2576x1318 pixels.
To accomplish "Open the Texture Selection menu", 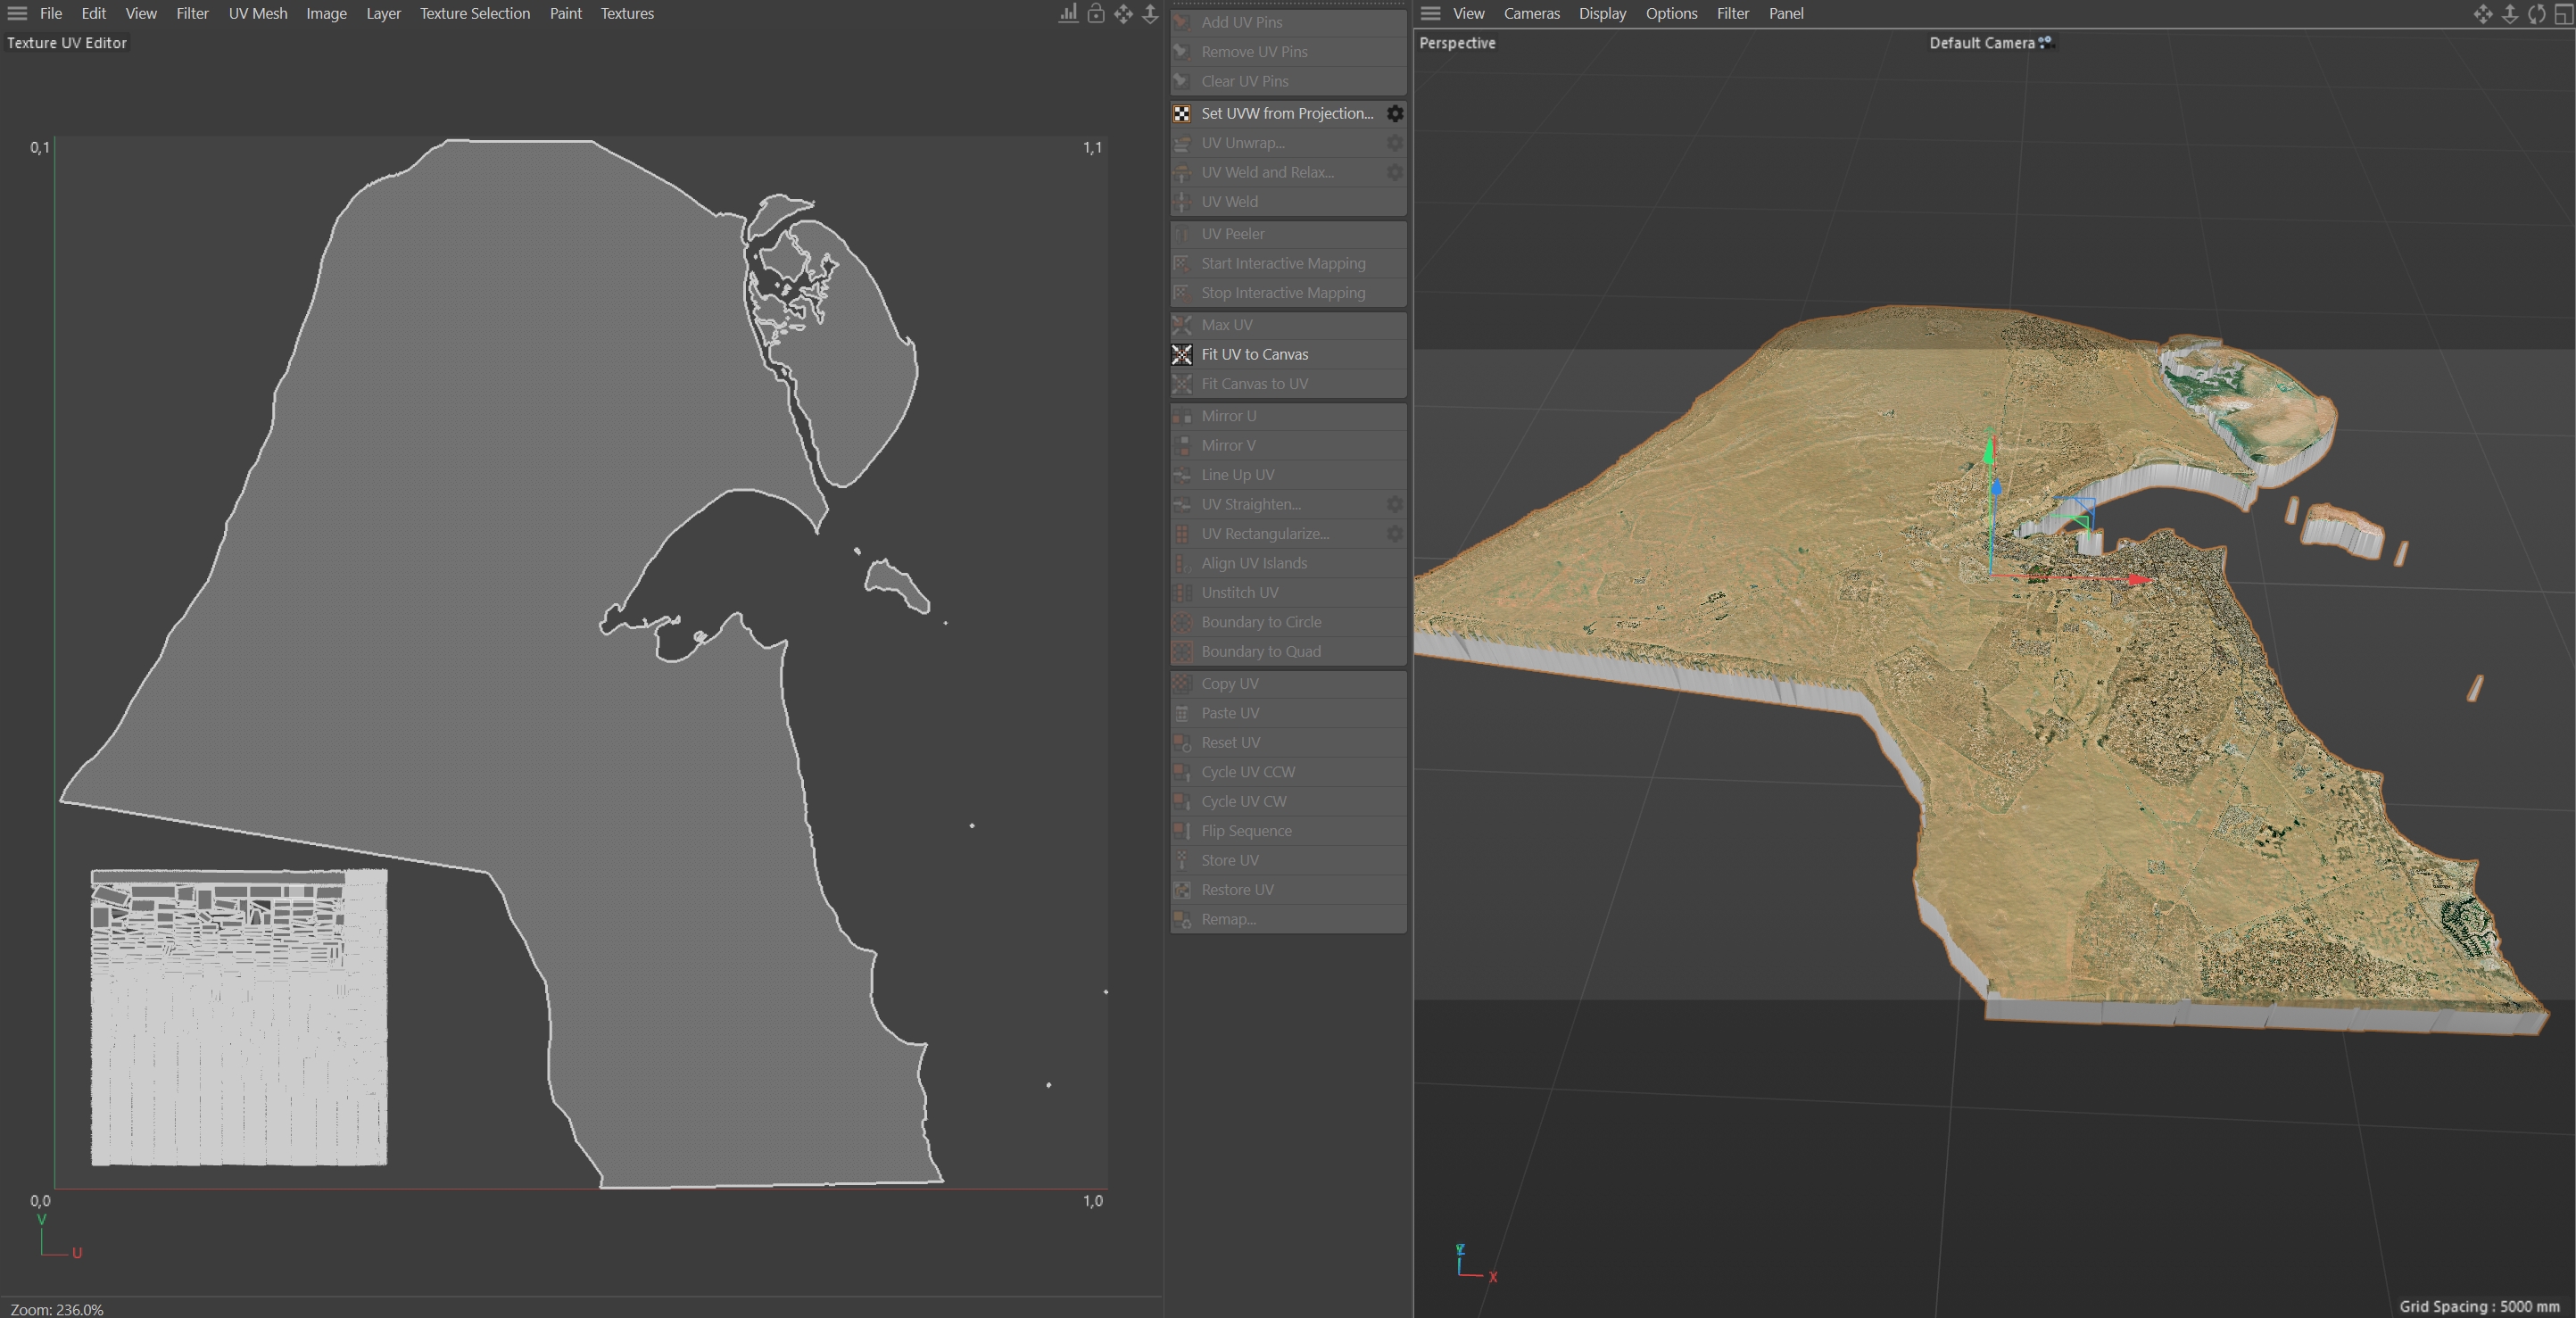I will click(474, 13).
